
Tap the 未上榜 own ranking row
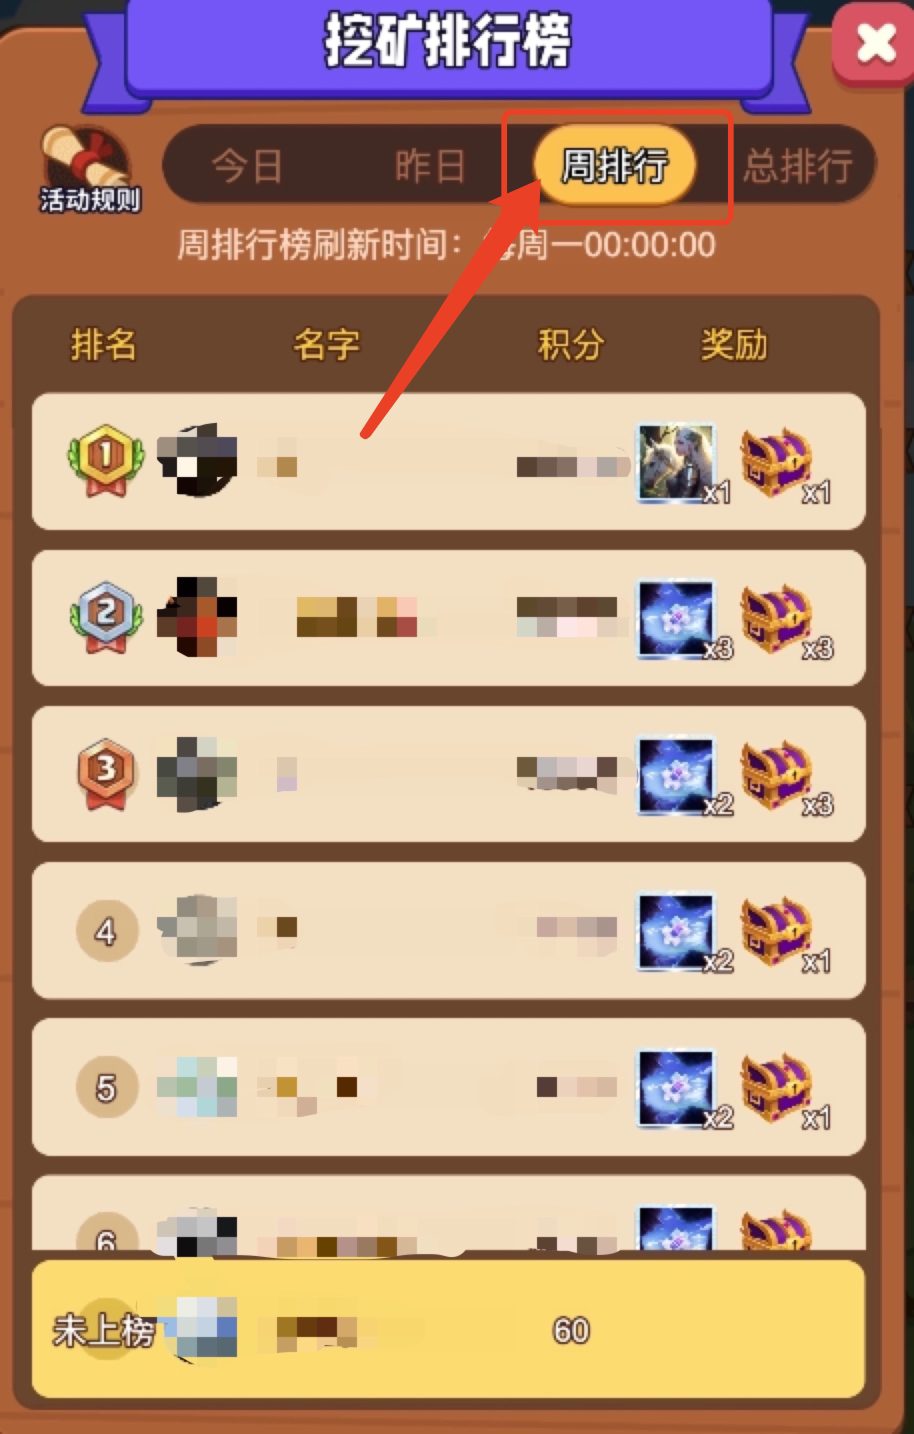tap(448, 1329)
